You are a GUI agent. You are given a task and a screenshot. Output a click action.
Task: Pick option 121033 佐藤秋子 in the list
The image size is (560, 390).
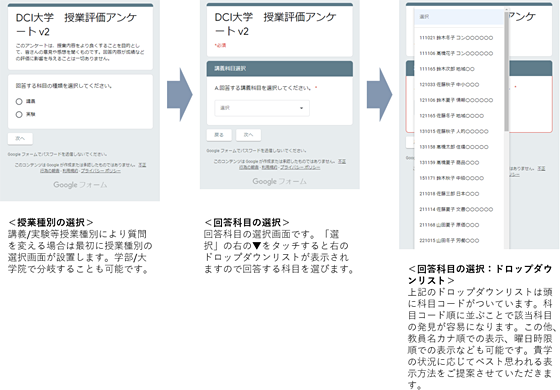[x=459, y=85]
